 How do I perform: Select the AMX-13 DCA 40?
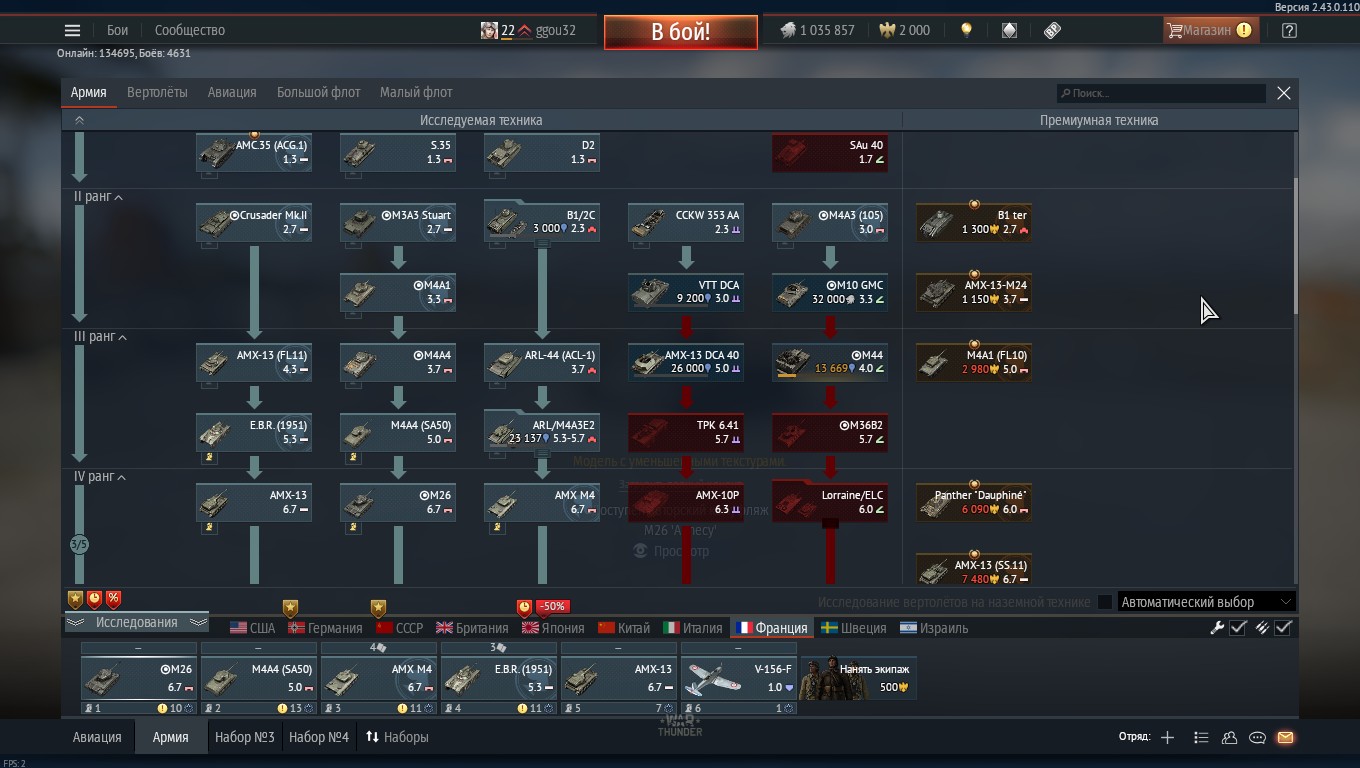click(686, 362)
